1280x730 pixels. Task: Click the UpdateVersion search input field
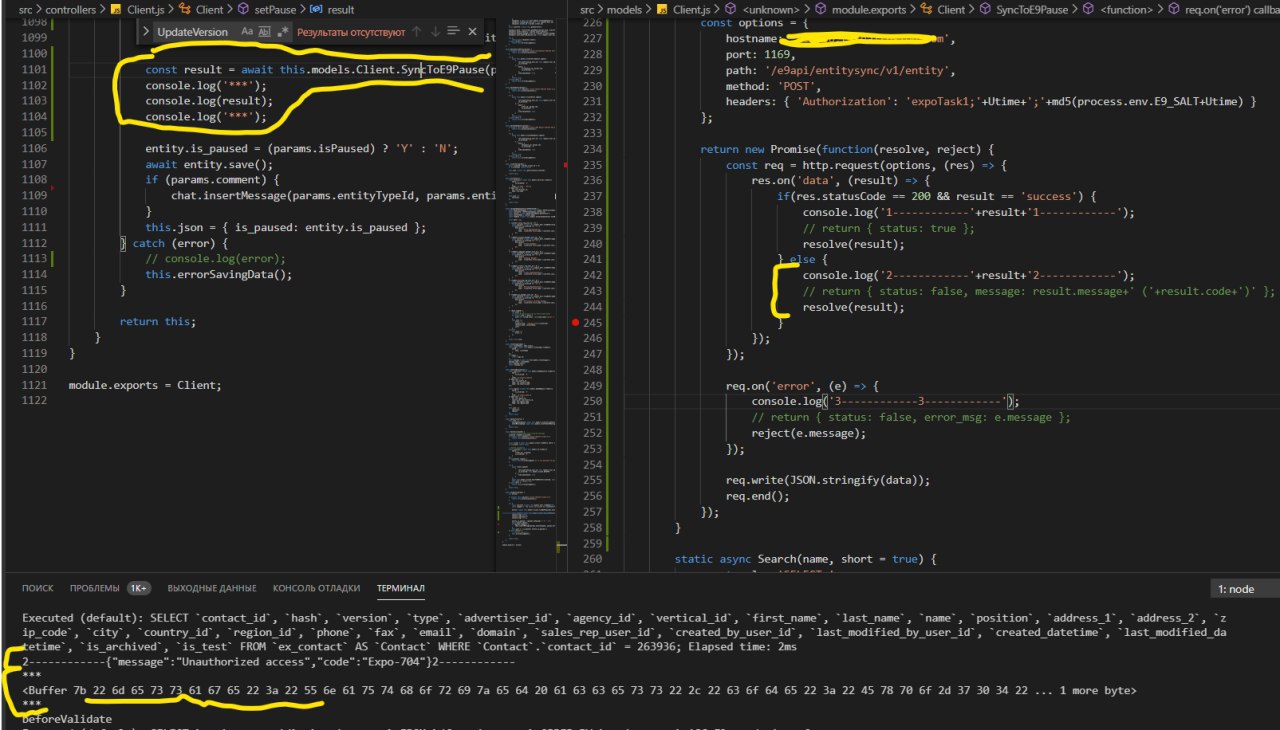pos(195,32)
